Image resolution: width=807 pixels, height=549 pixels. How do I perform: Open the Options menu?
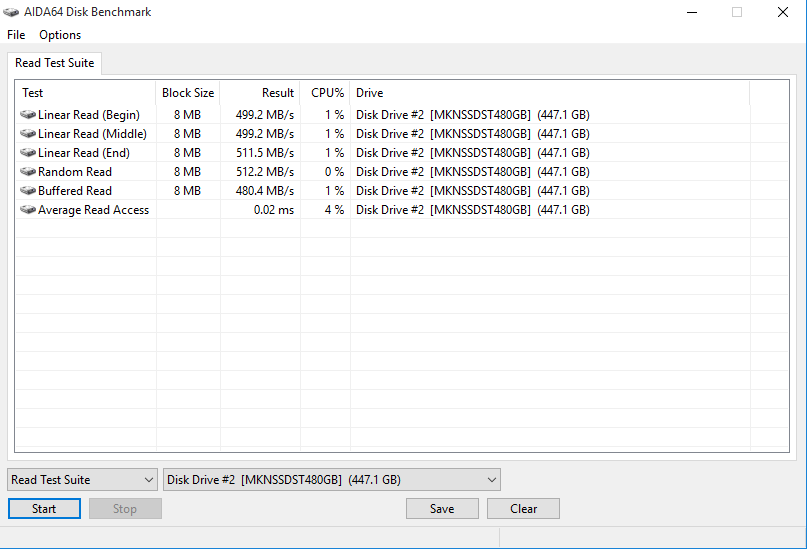60,34
